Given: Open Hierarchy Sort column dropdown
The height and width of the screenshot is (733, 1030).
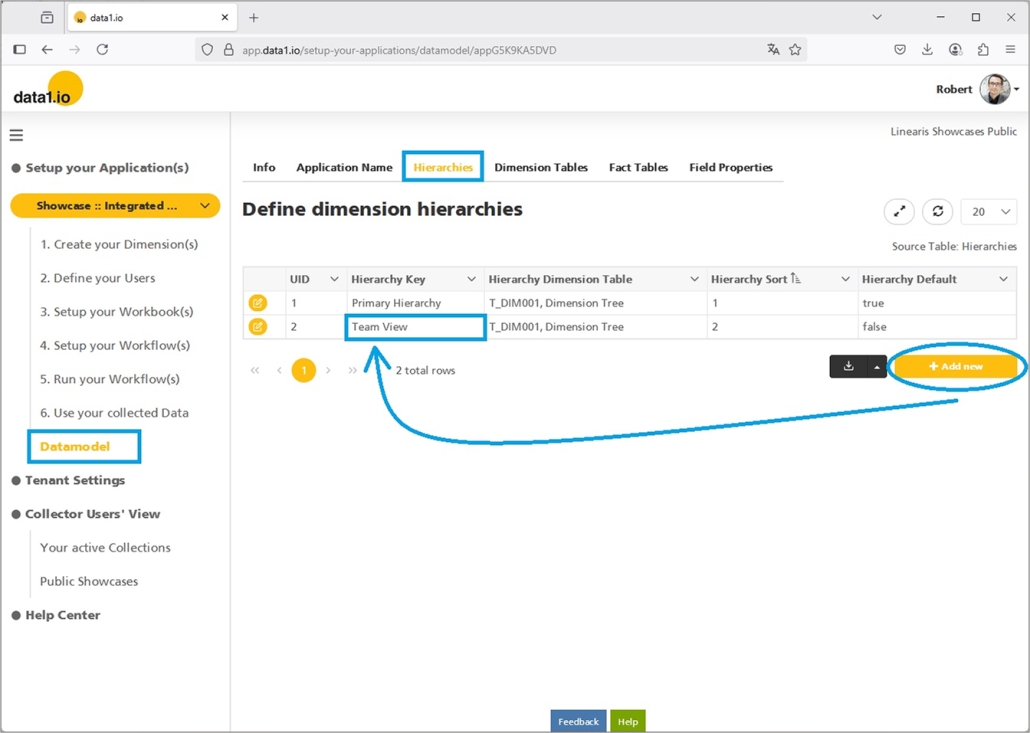Looking at the screenshot, I should coord(845,279).
